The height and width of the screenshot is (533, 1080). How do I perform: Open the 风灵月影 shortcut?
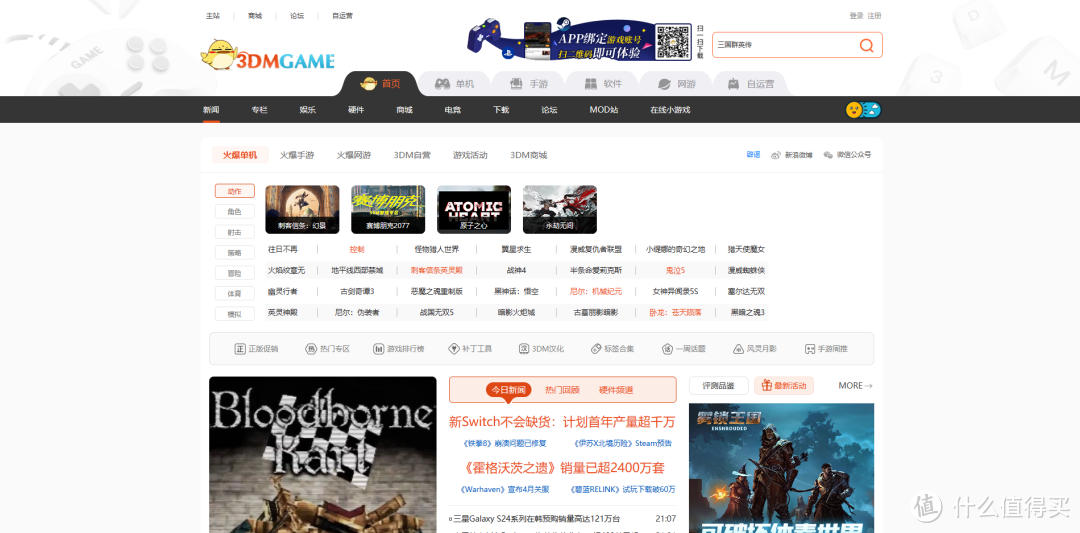point(755,349)
